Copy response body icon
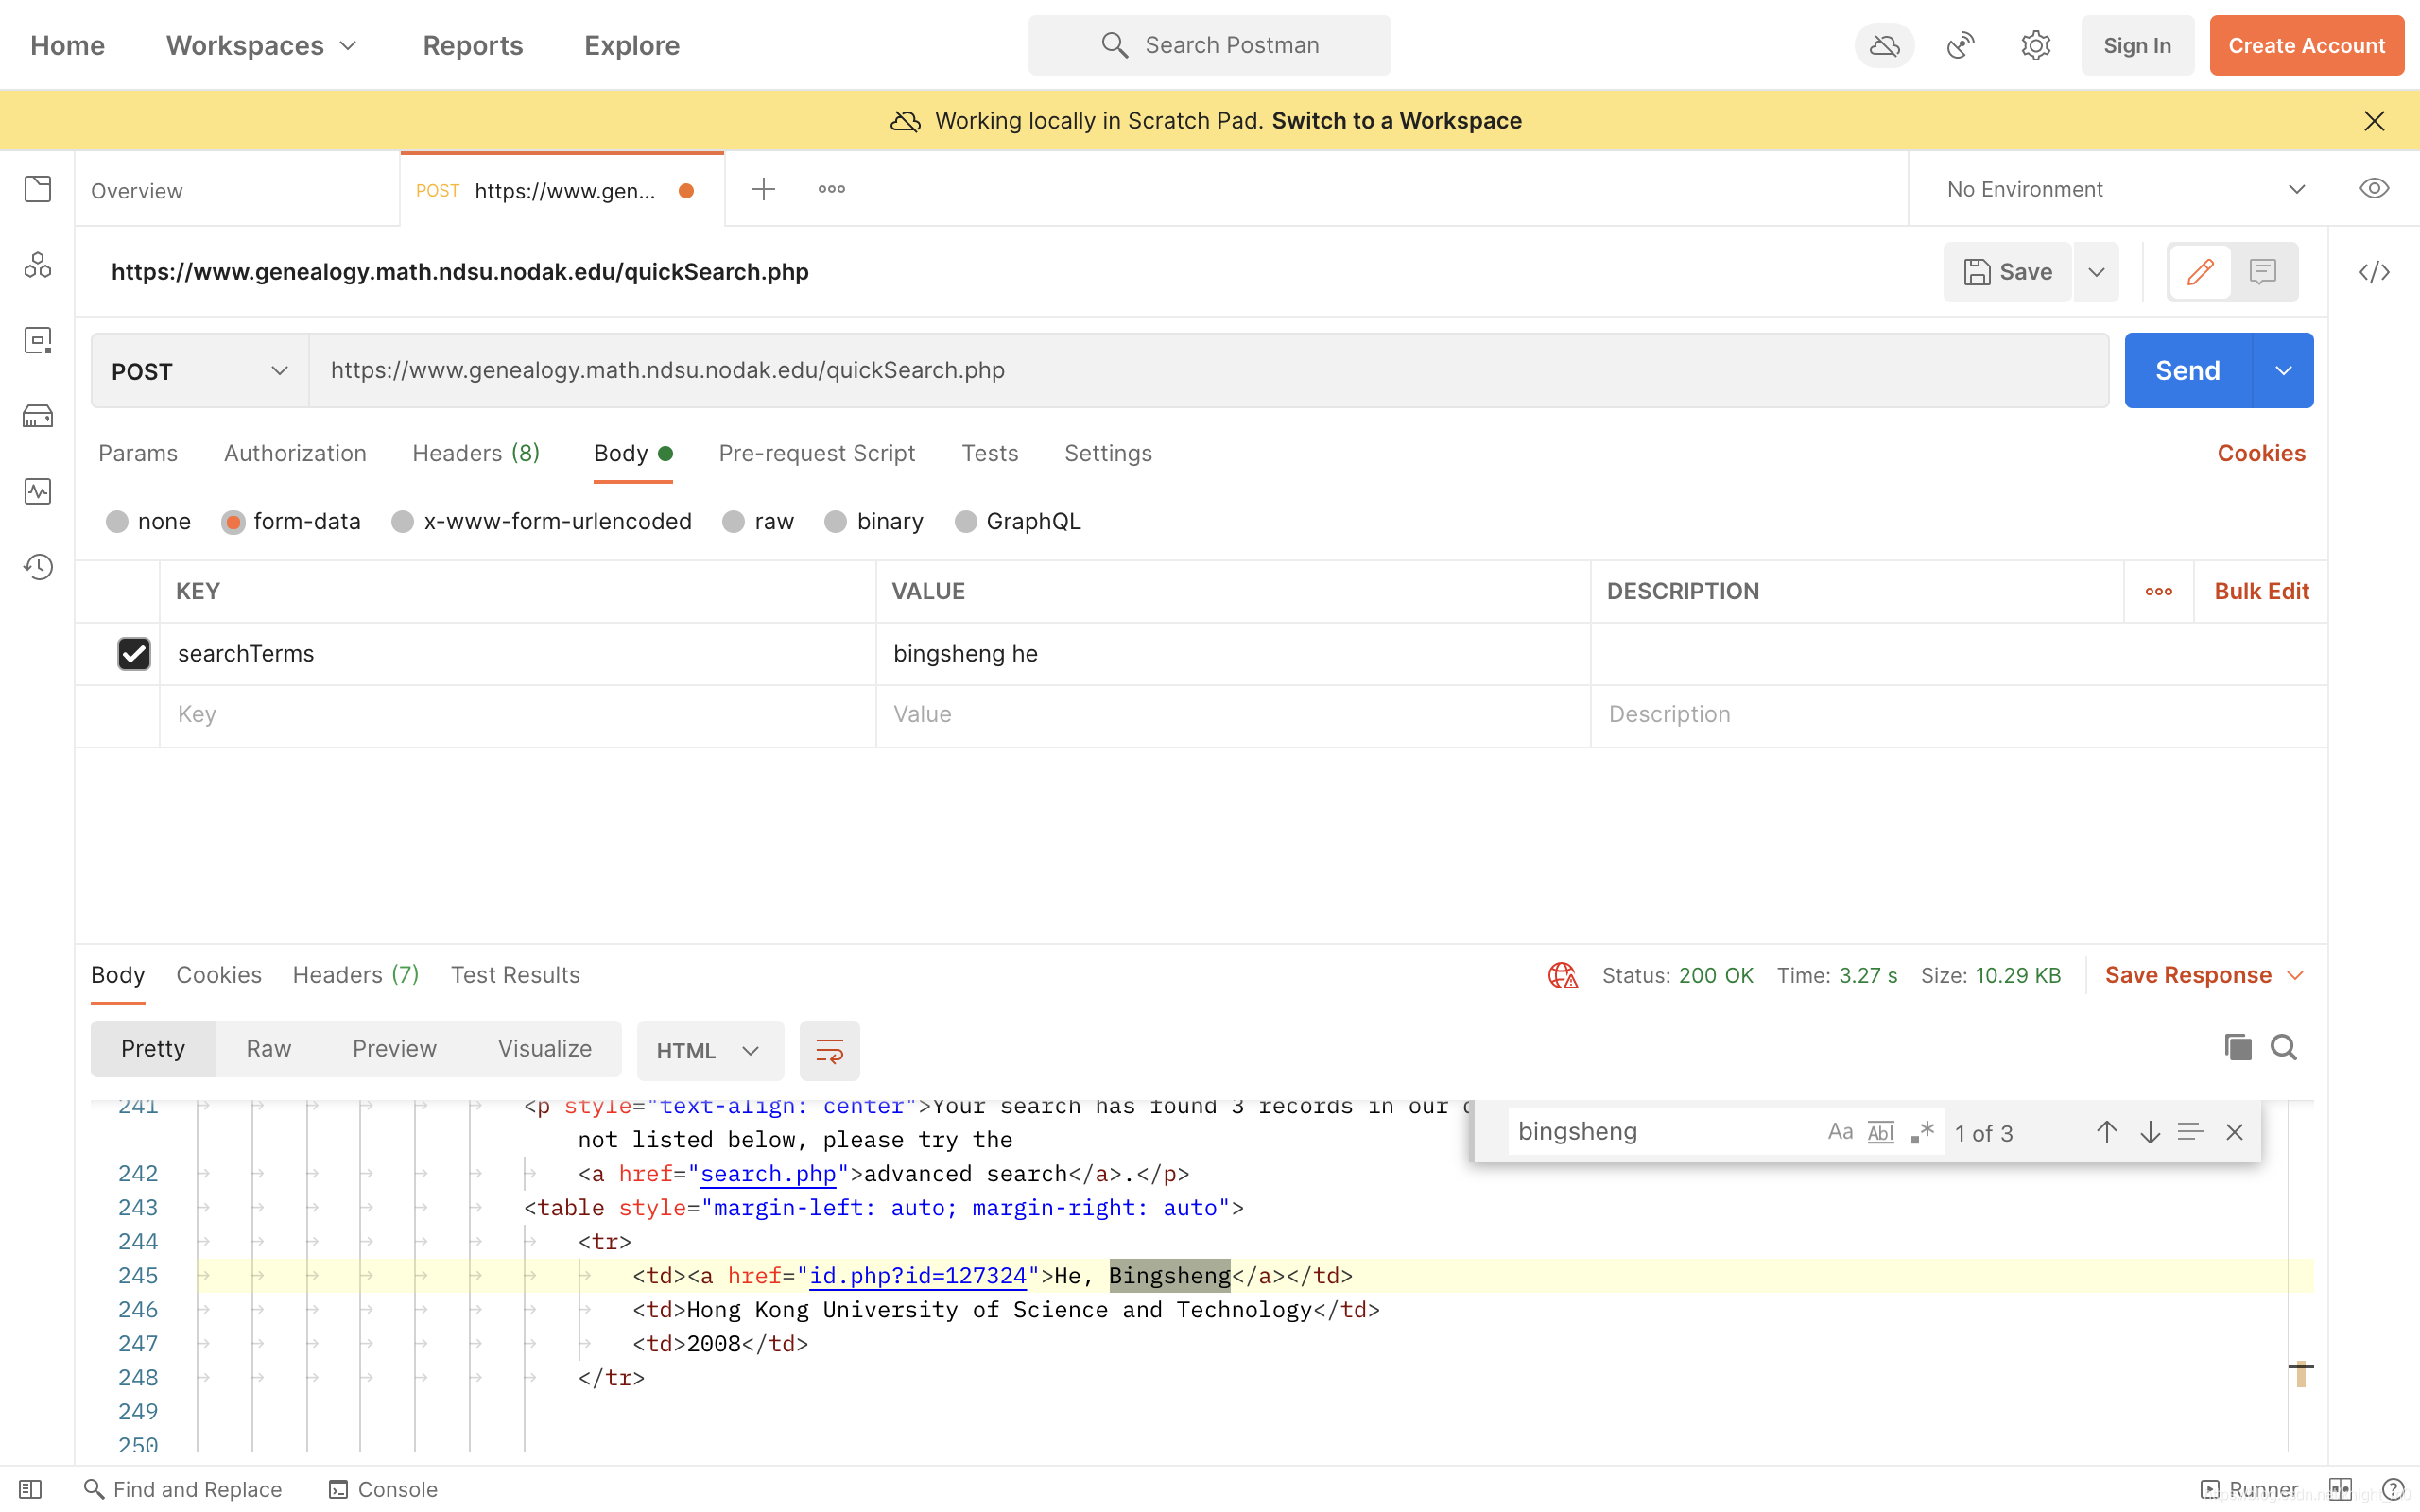The image size is (2420, 1512). tap(2238, 1047)
